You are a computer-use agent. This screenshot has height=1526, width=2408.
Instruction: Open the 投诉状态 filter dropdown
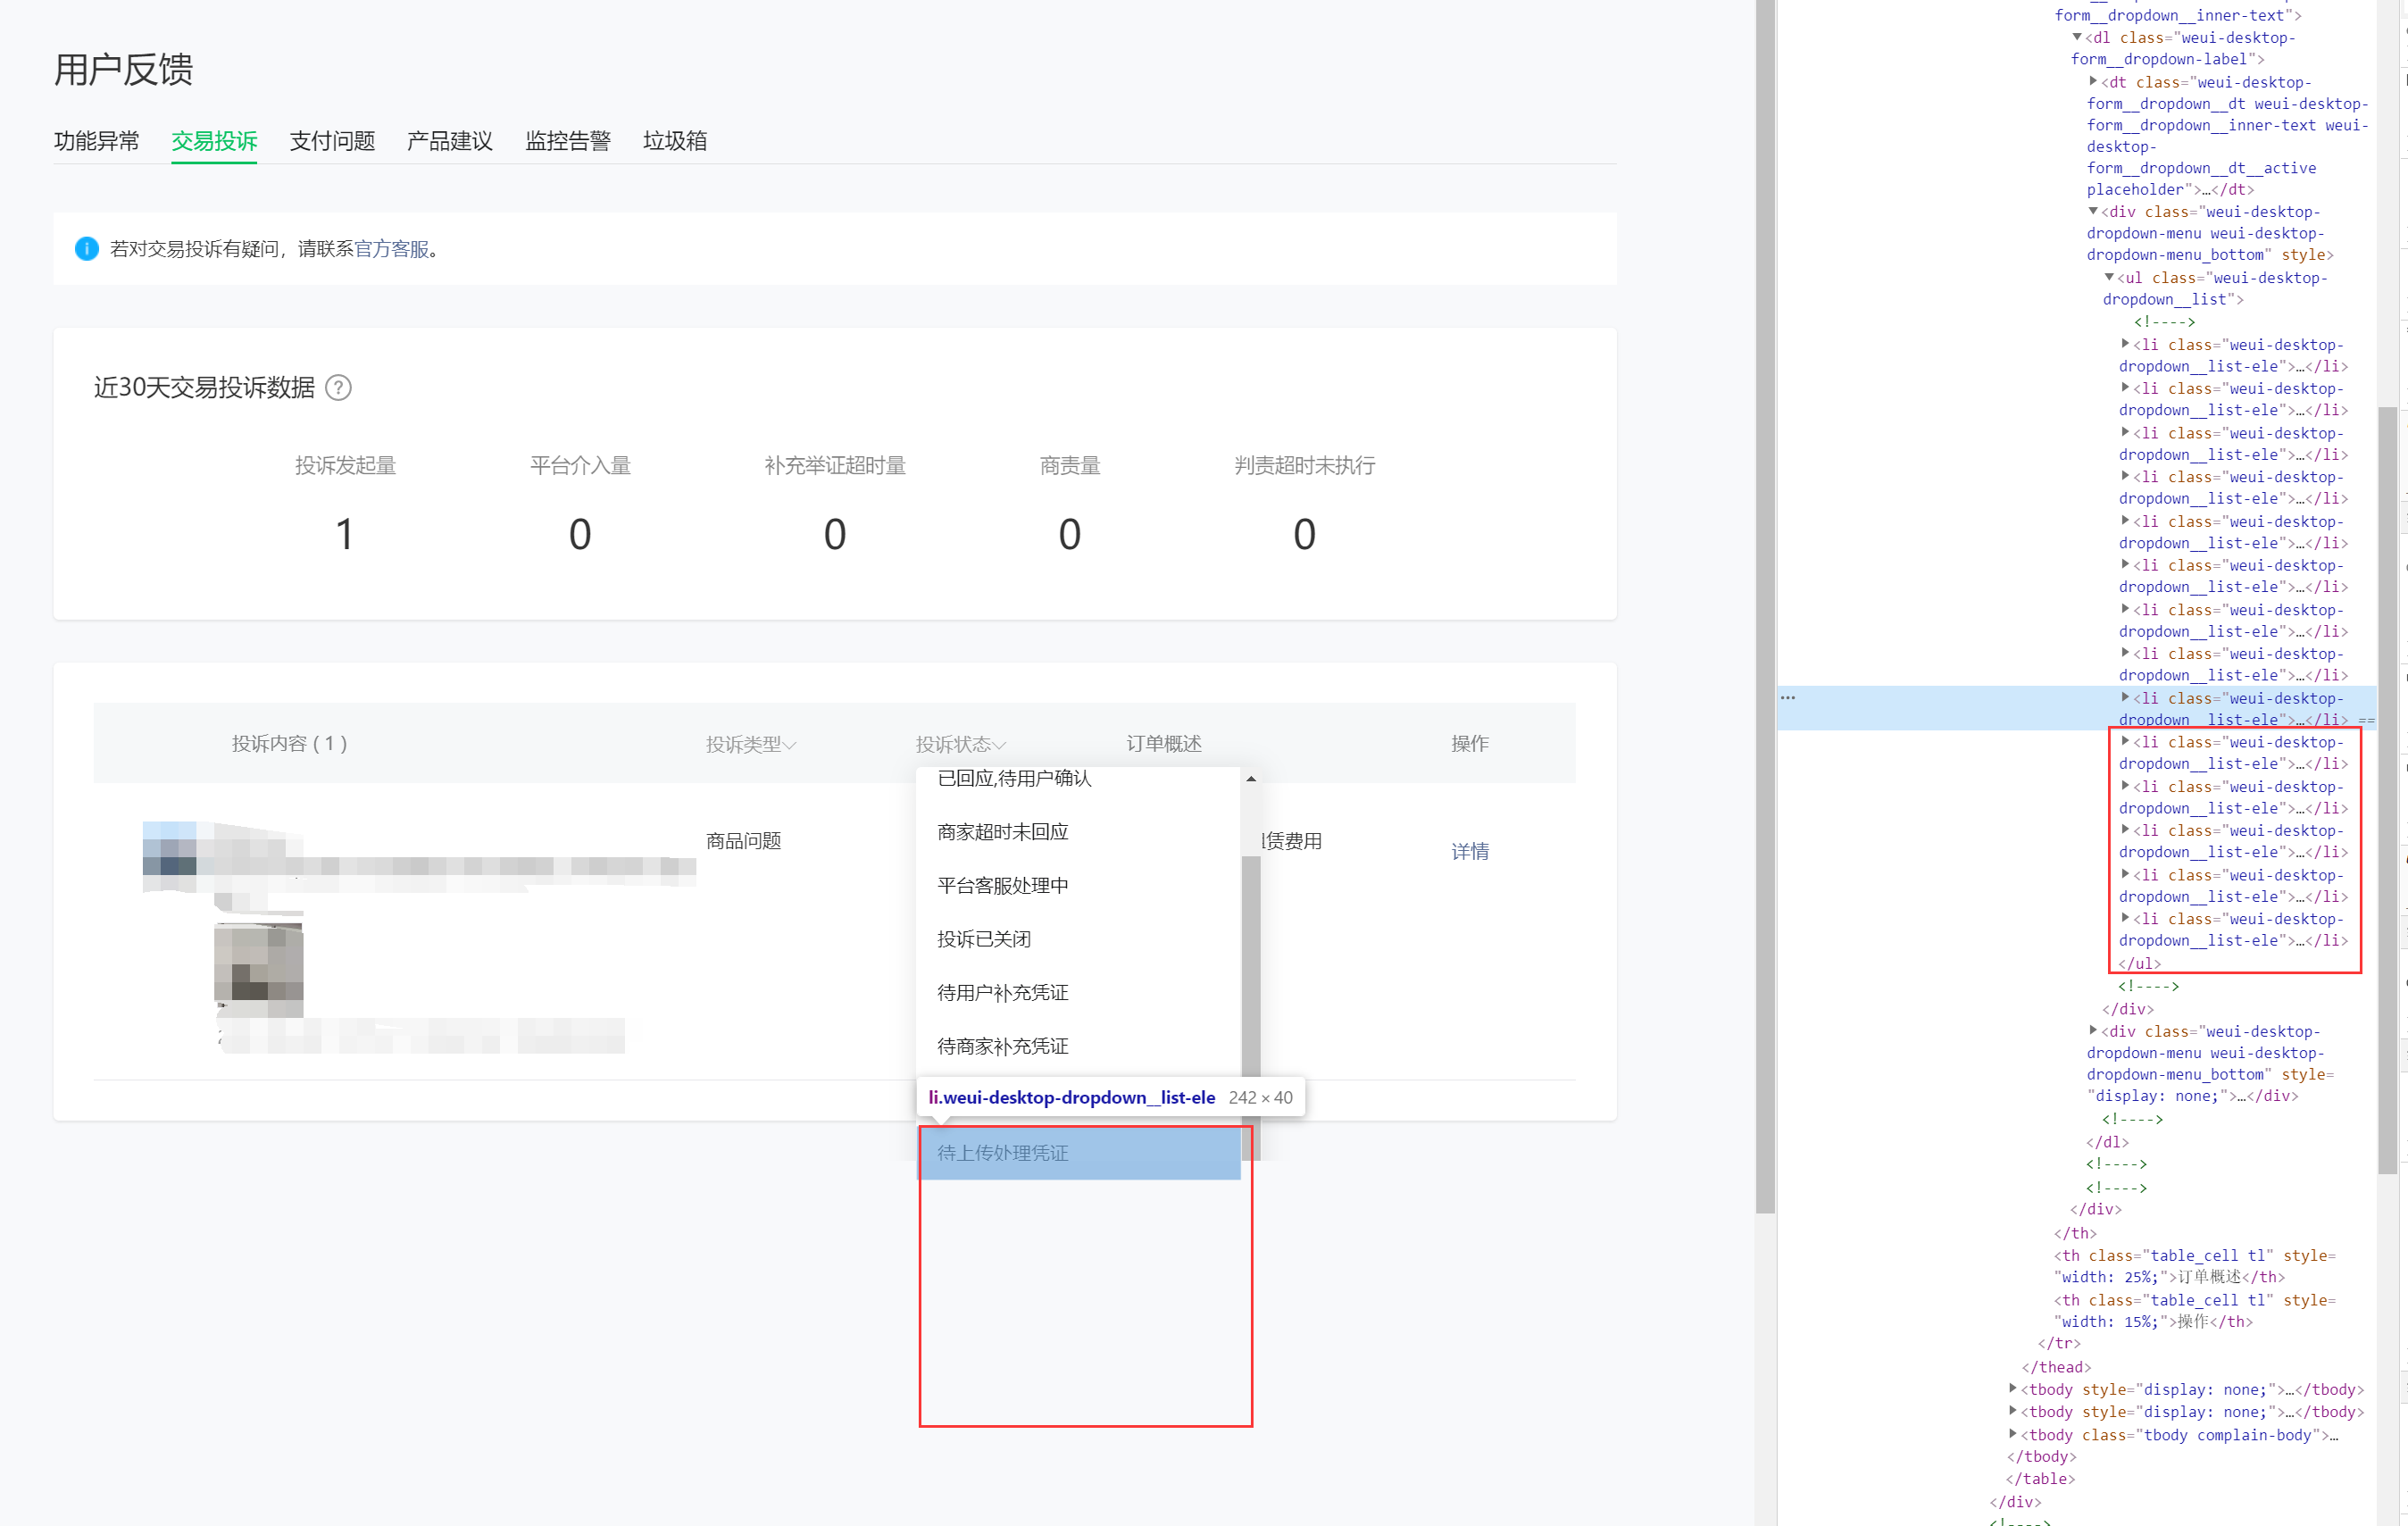coord(960,744)
